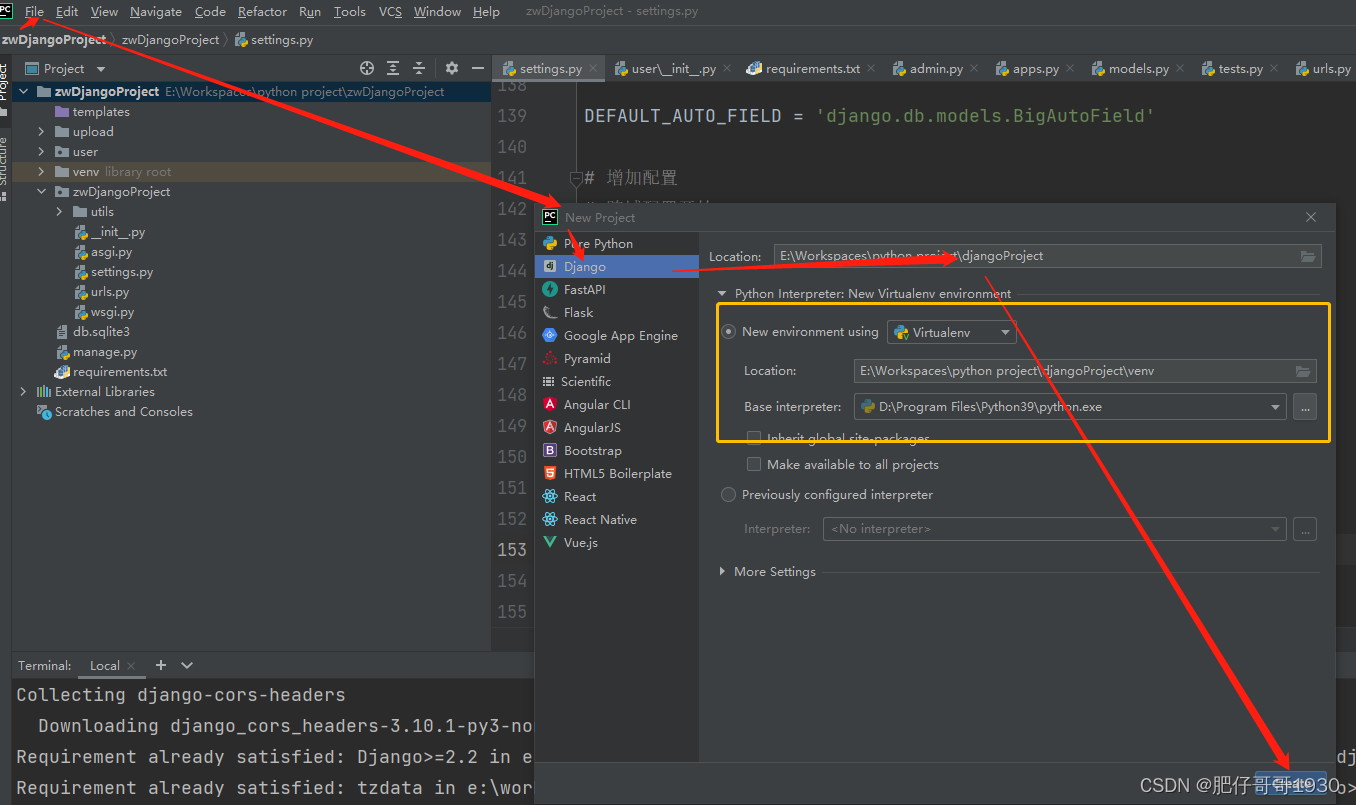Viewport: 1356px width, 805px height.
Task: Open the Navigate menu
Action: [156, 12]
